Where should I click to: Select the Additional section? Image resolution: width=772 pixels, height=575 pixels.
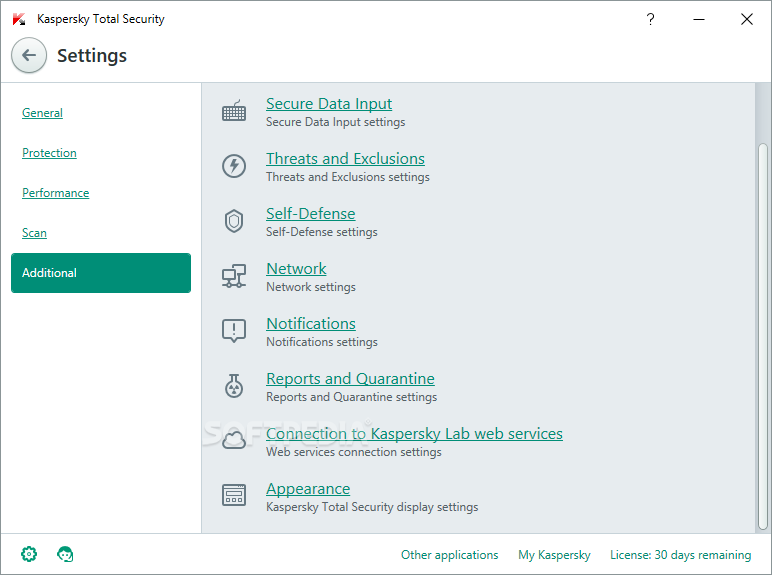(101, 273)
